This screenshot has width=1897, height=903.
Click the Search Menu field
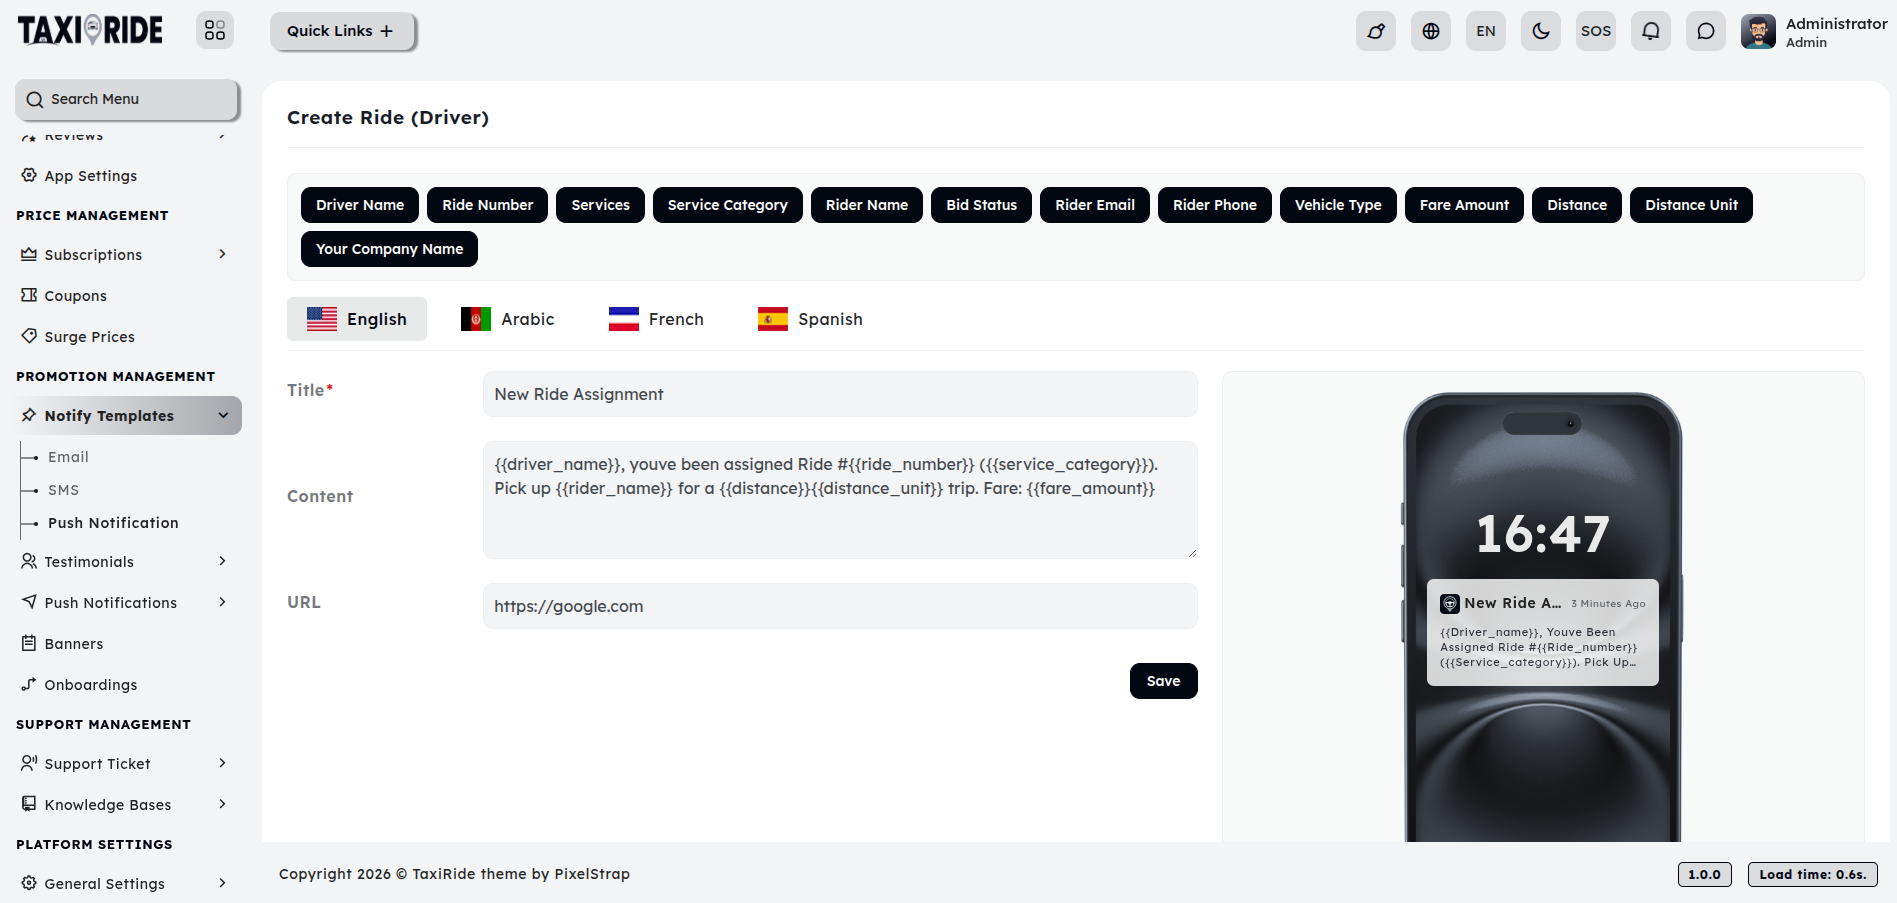[127, 99]
